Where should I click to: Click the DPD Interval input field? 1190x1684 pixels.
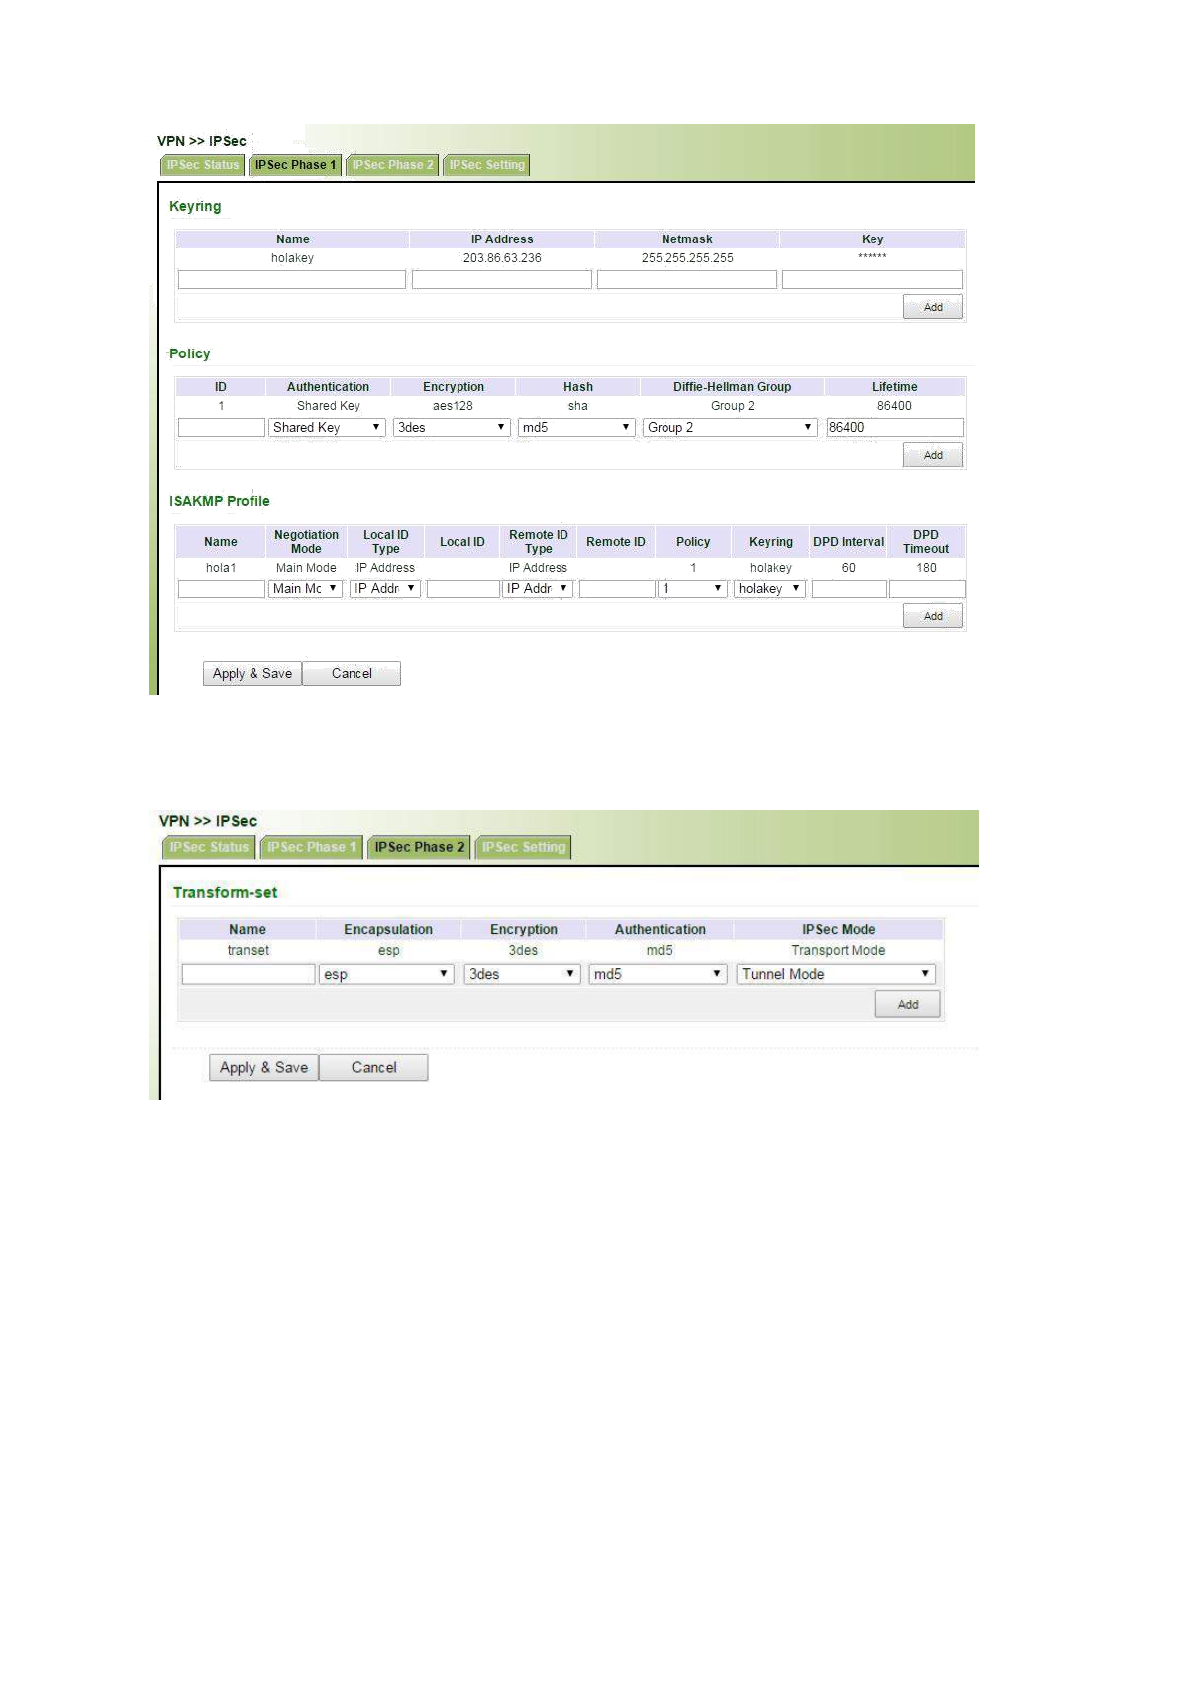click(849, 589)
